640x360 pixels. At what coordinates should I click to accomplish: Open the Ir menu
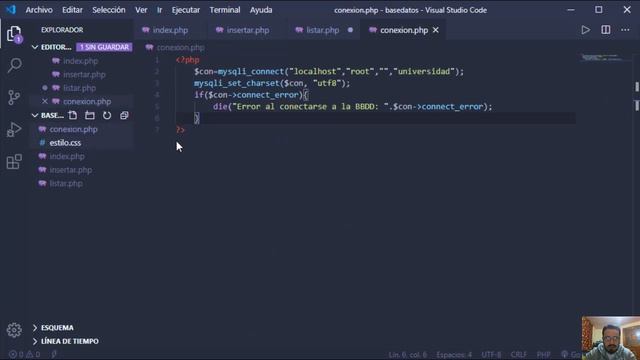160,10
